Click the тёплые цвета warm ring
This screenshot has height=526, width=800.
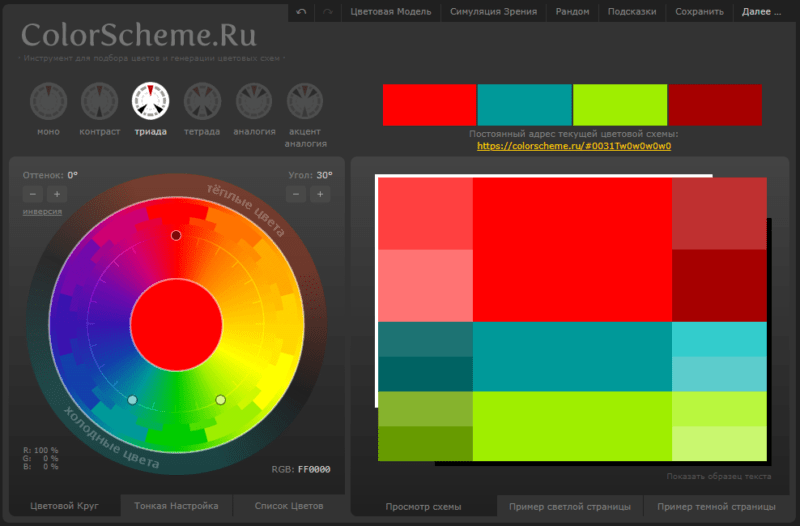245,210
